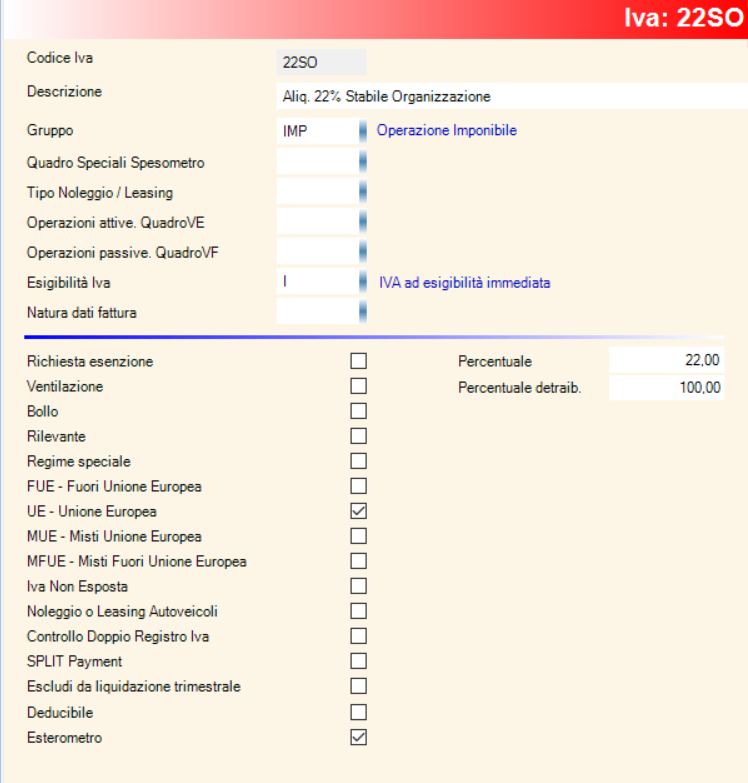Image resolution: width=748 pixels, height=783 pixels.
Task: Check the Bollo option
Action: pos(359,411)
